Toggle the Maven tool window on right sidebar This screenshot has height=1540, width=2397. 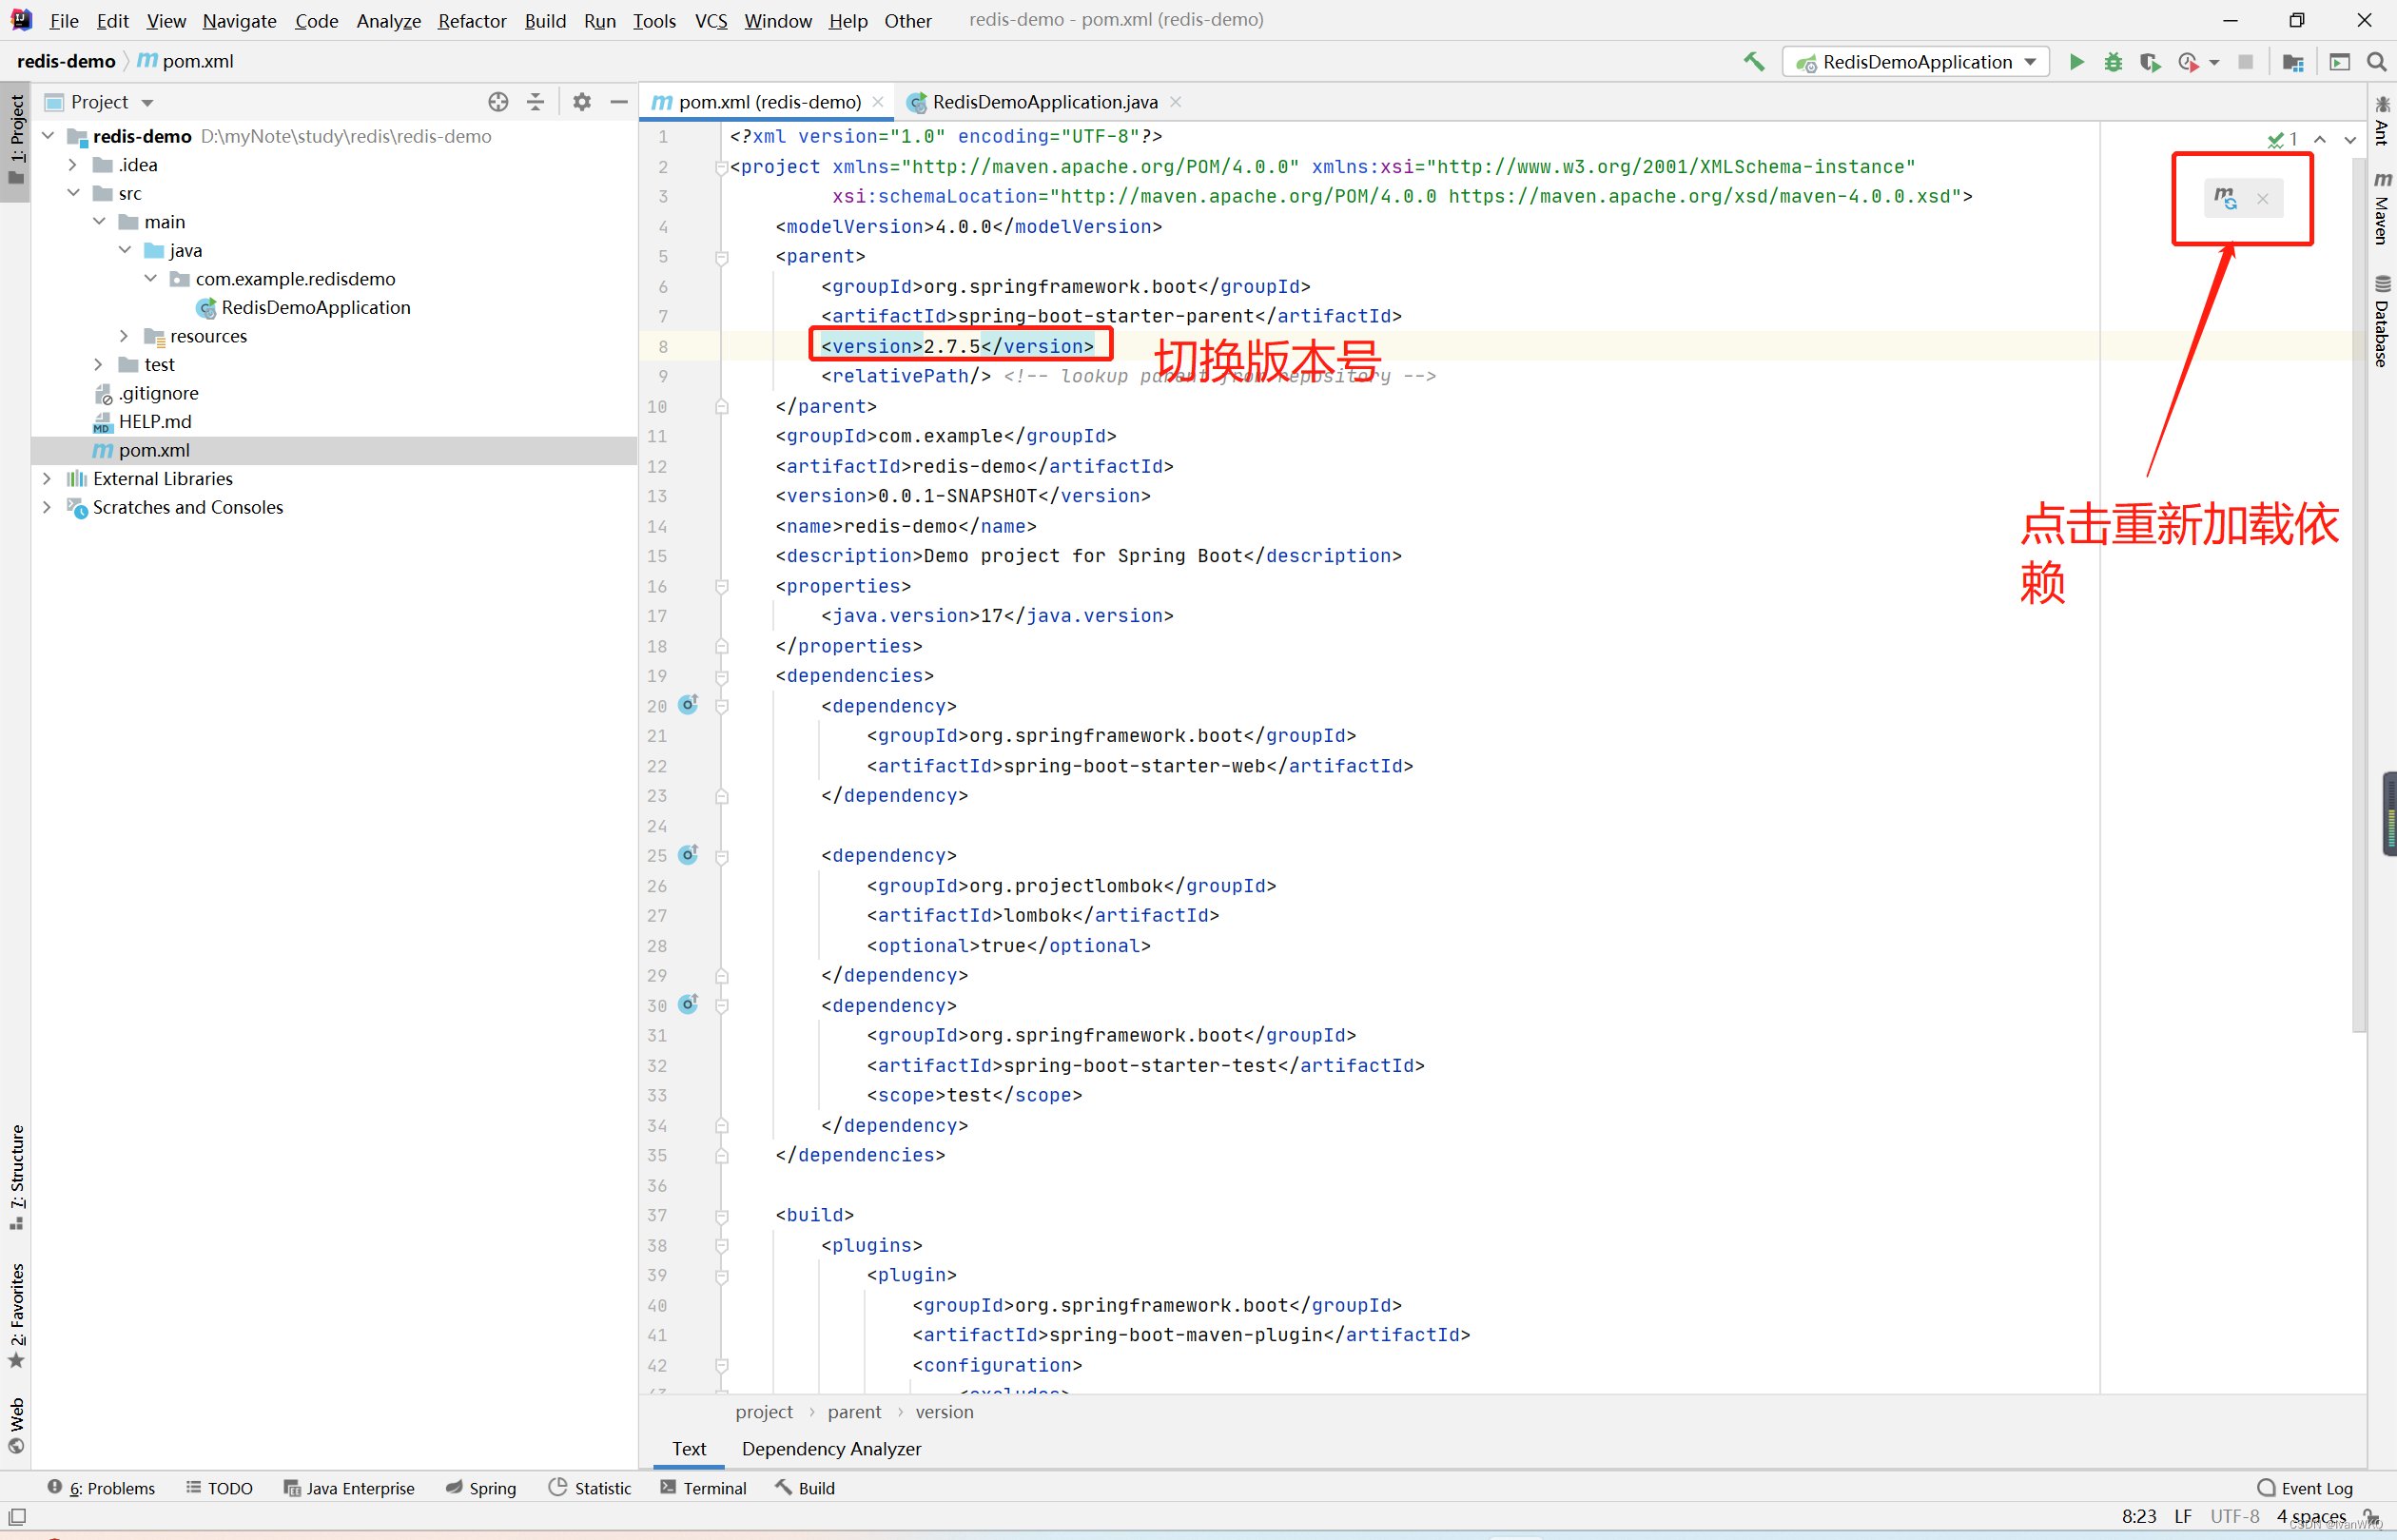(x=2382, y=208)
